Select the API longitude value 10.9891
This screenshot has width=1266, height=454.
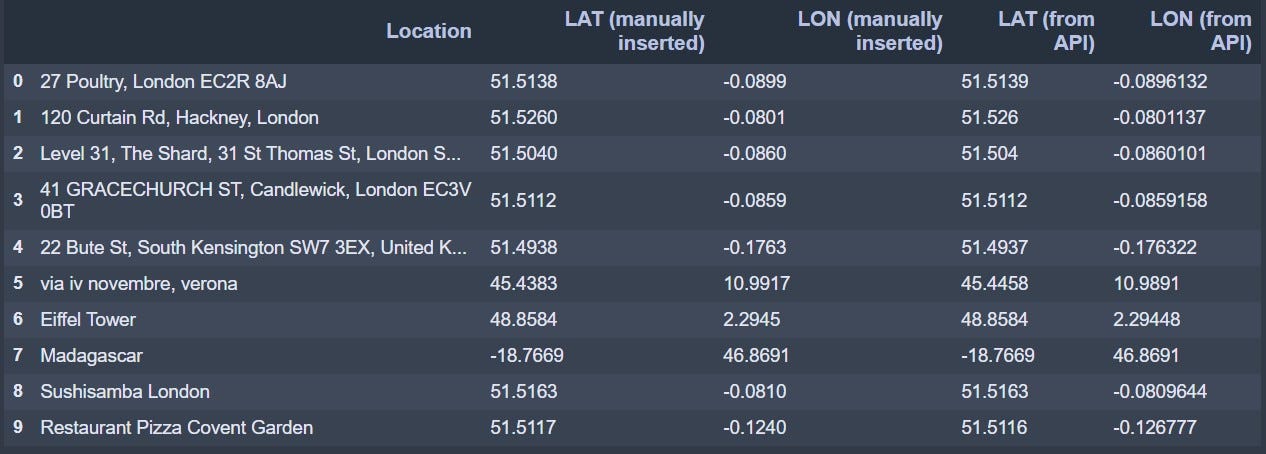[x=1146, y=284]
